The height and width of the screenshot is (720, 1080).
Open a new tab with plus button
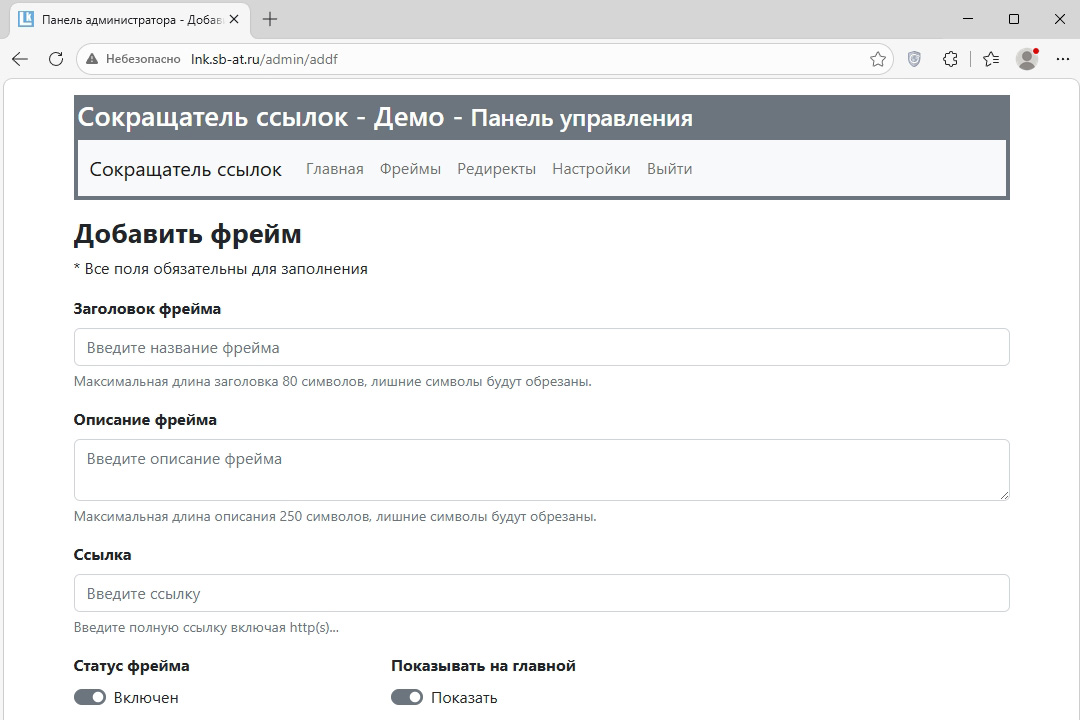pyautogui.click(x=270, y=19)
